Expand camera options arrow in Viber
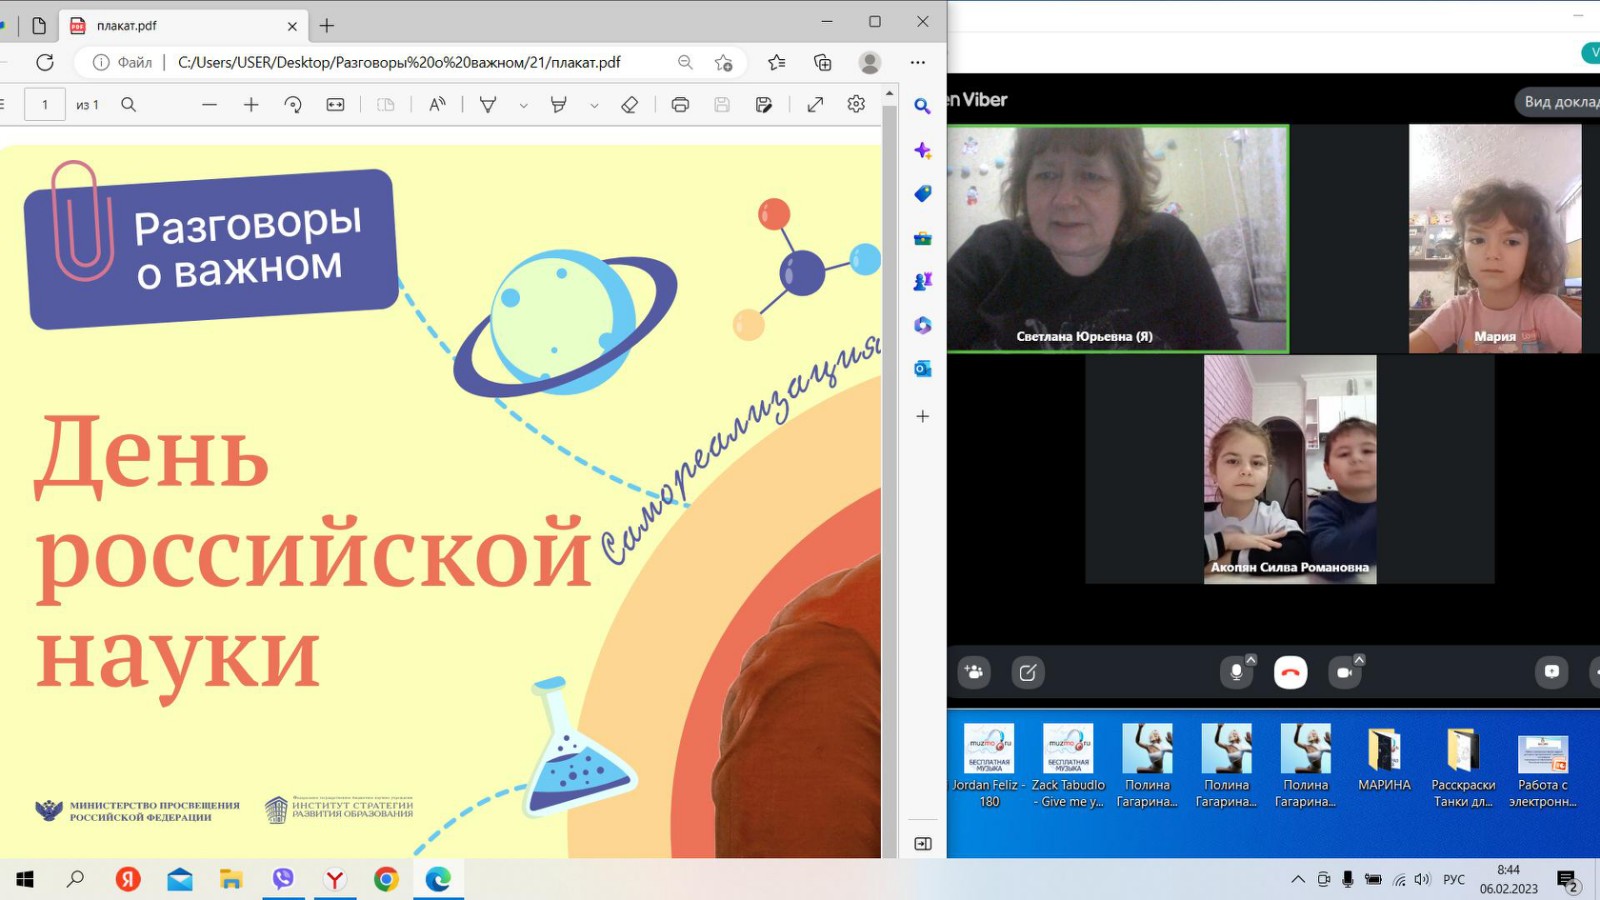Screen dimensions: 1600x900 tap(1359, 660)
